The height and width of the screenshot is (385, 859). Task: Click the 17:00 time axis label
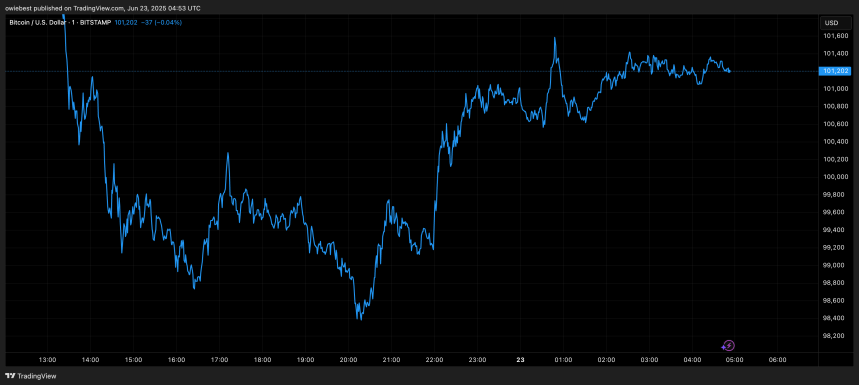click(219, 360)
